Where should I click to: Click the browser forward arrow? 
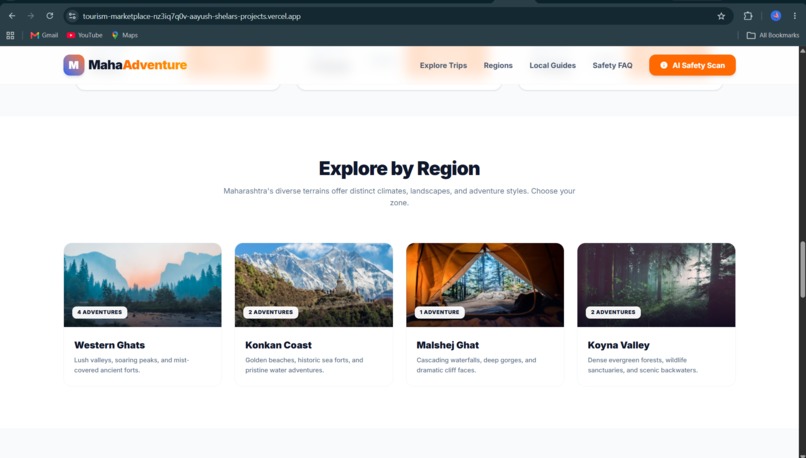(30, 16)
